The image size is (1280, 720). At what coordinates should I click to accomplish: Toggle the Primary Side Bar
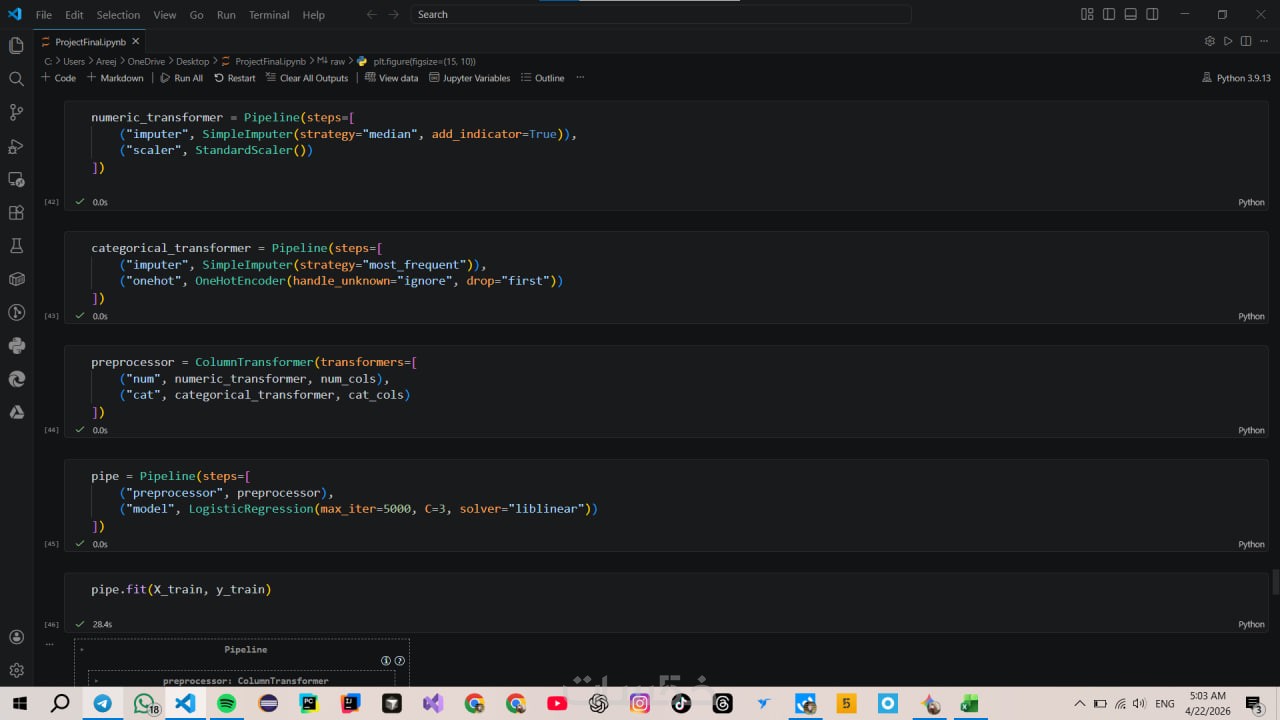(1109, 15)
